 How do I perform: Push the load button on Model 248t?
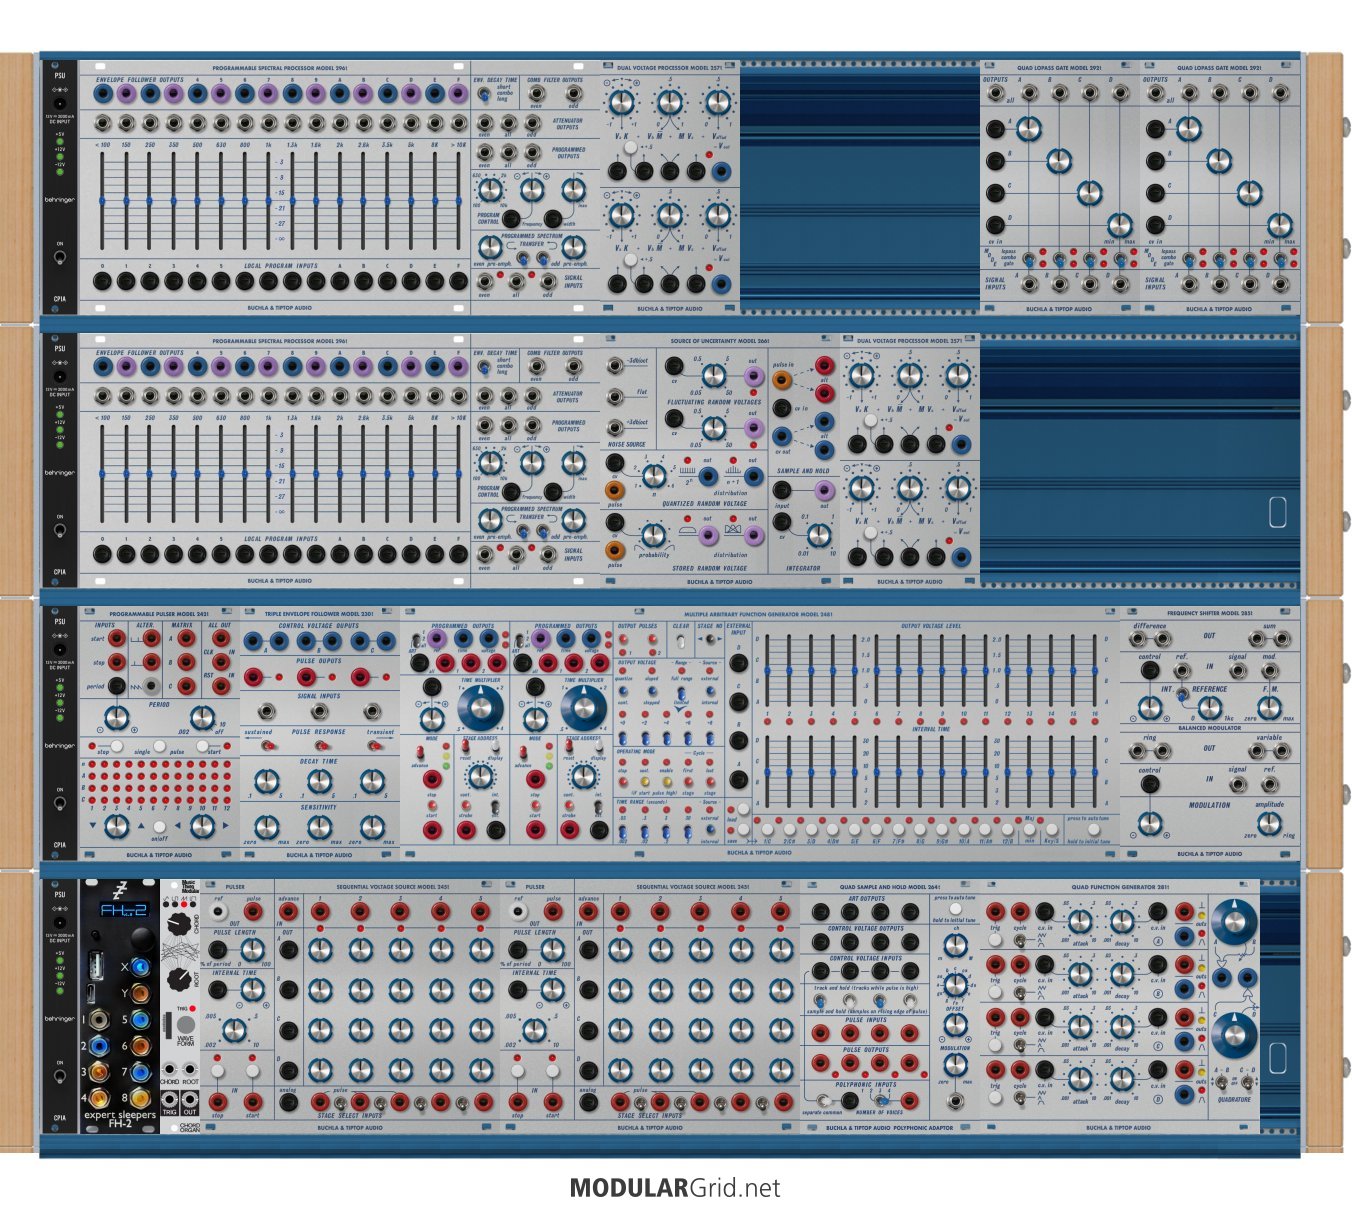pyautogui.click(x=744, y=809)
